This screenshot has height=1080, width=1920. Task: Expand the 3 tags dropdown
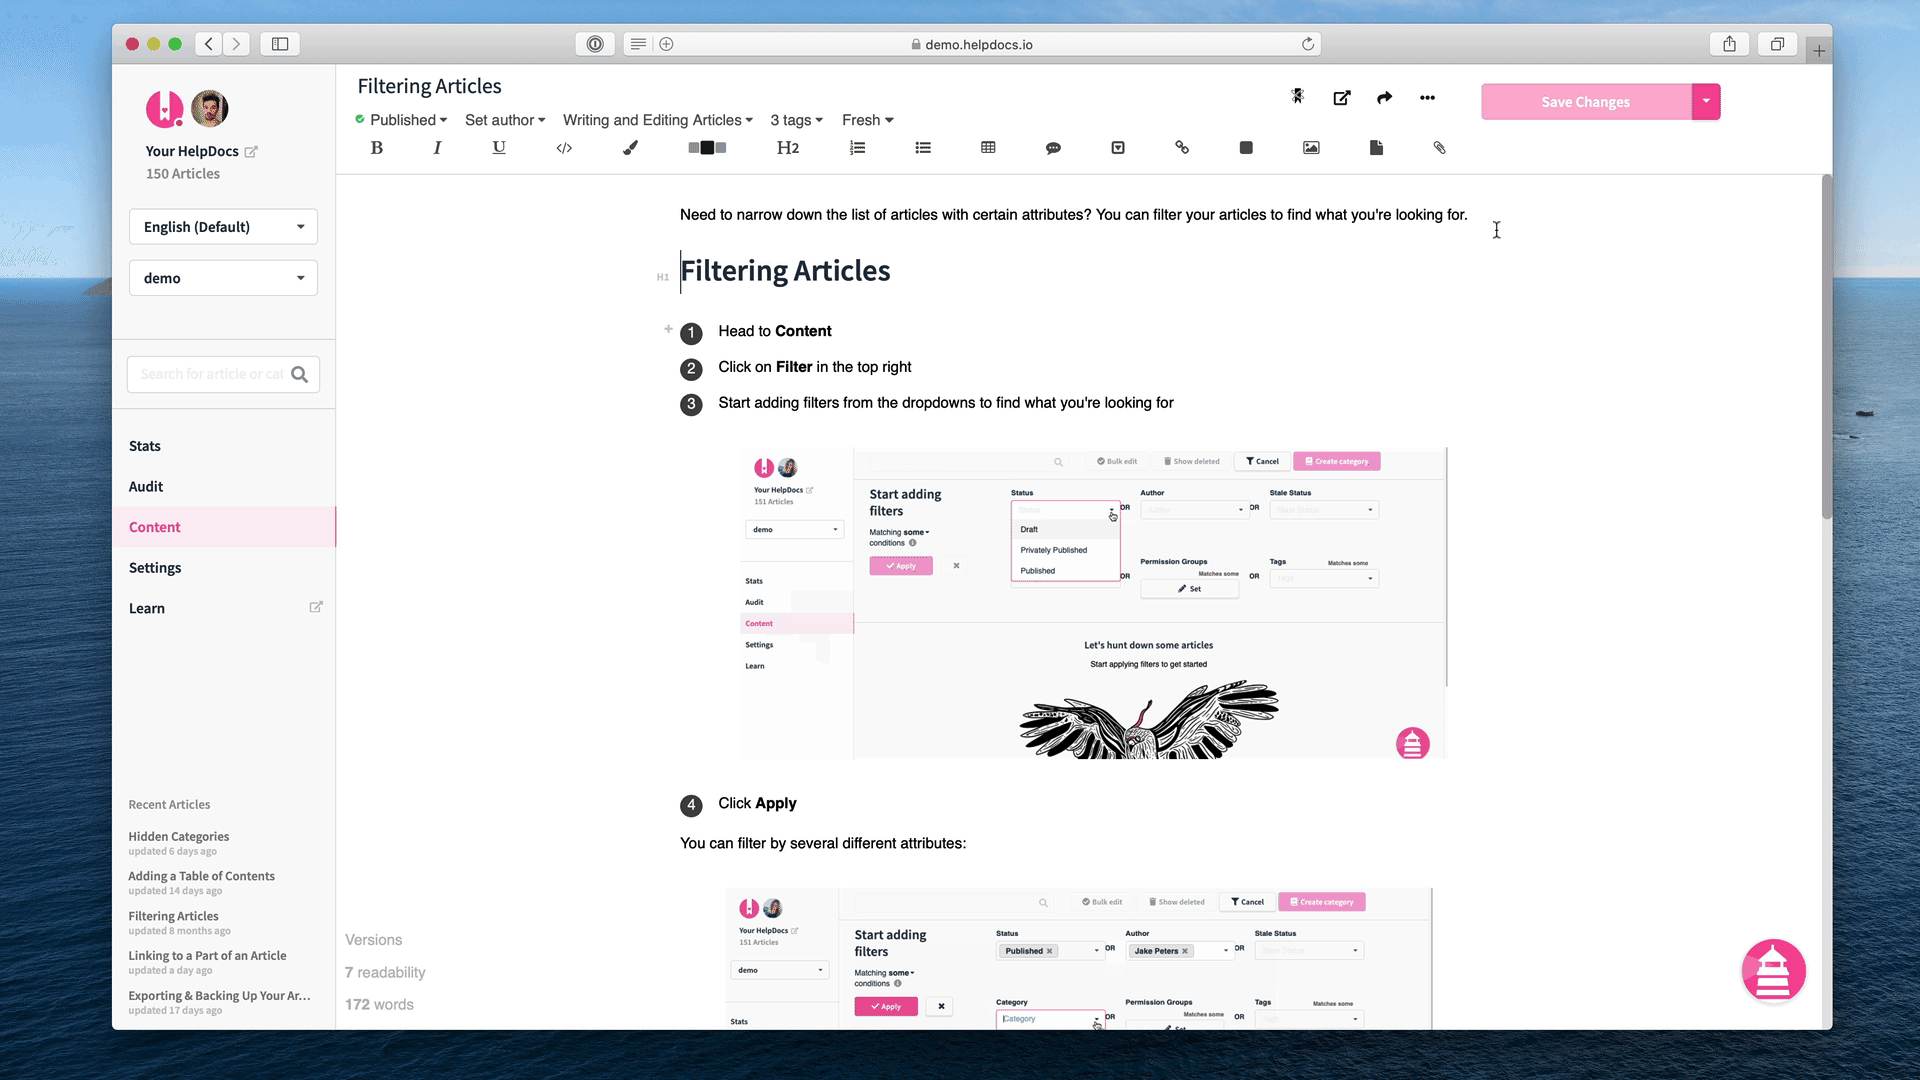pos(796,120)
